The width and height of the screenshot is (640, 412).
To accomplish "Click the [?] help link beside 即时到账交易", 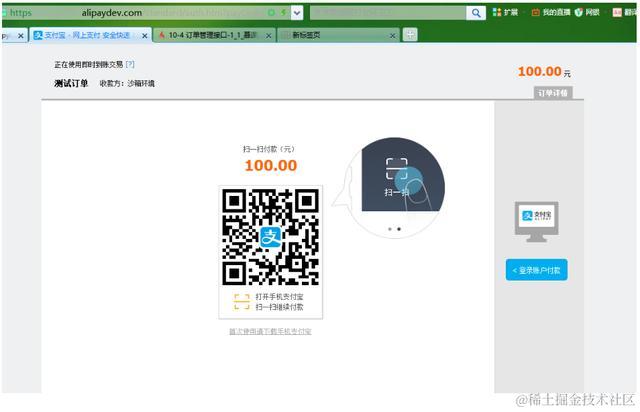I will pos(130,64).
